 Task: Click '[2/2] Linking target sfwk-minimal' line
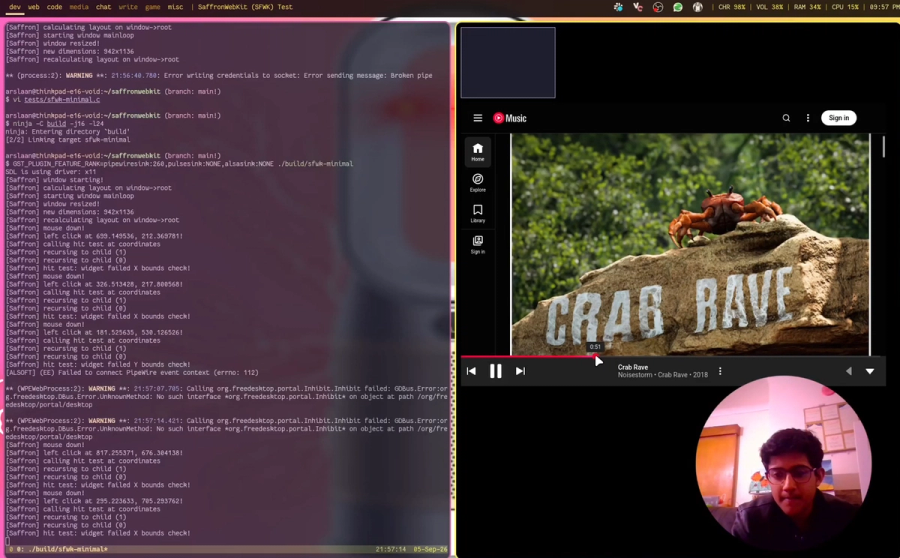68,140
